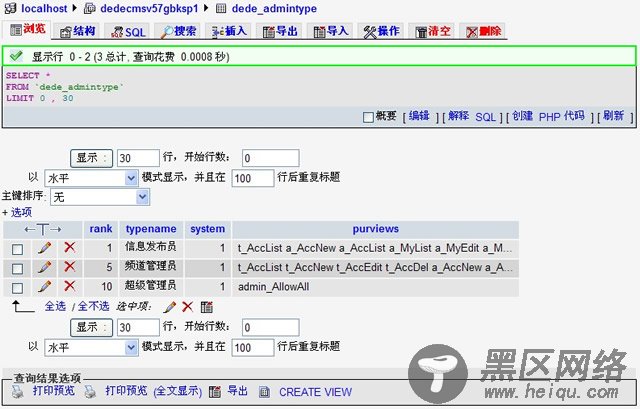Click edit pencil for 信息发布员 row
The height and width of the screenshot is (409, 640).
click(x=44, y=247)
